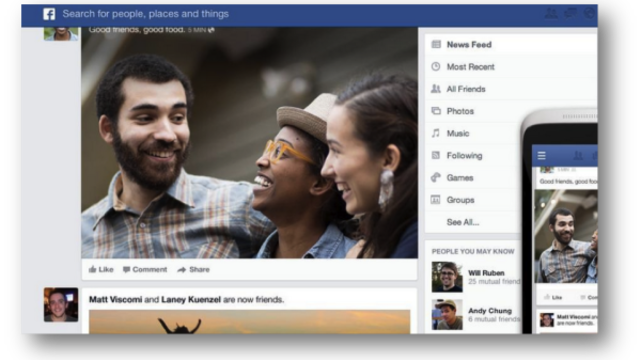Click Will Ruben's profile picture

pyautogui.click(x=447, y=277)
